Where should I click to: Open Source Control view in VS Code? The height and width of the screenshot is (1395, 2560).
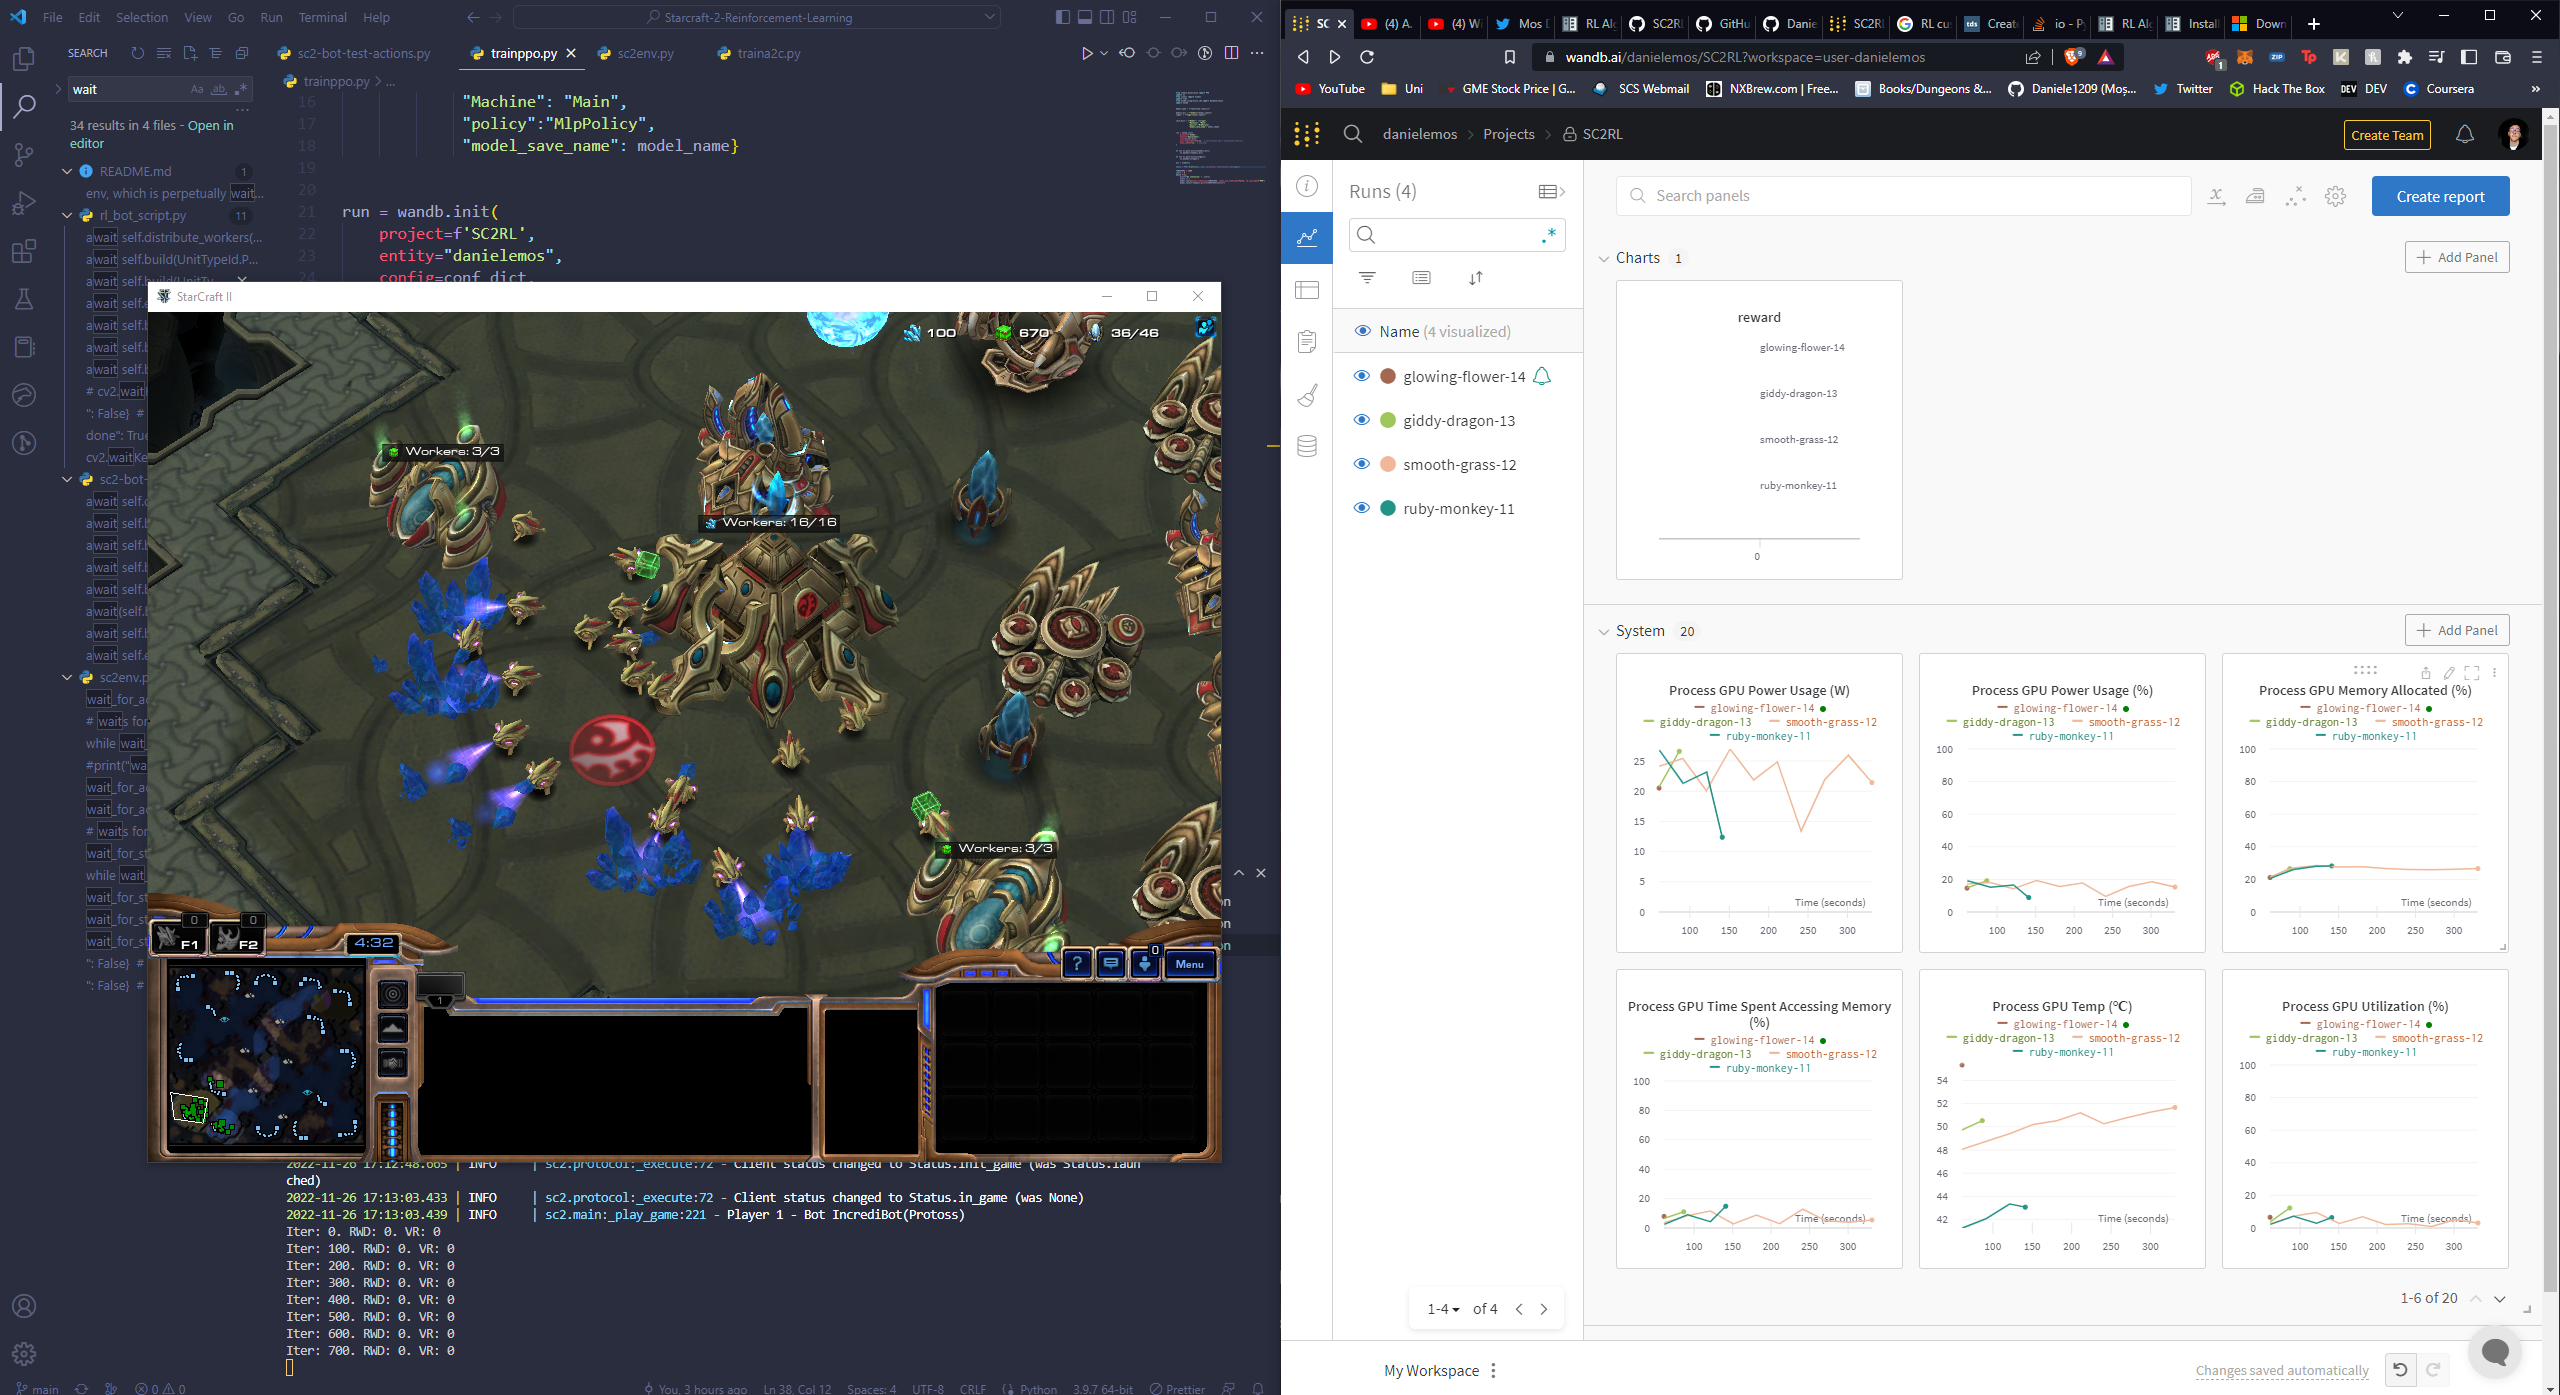pos(24,155)
